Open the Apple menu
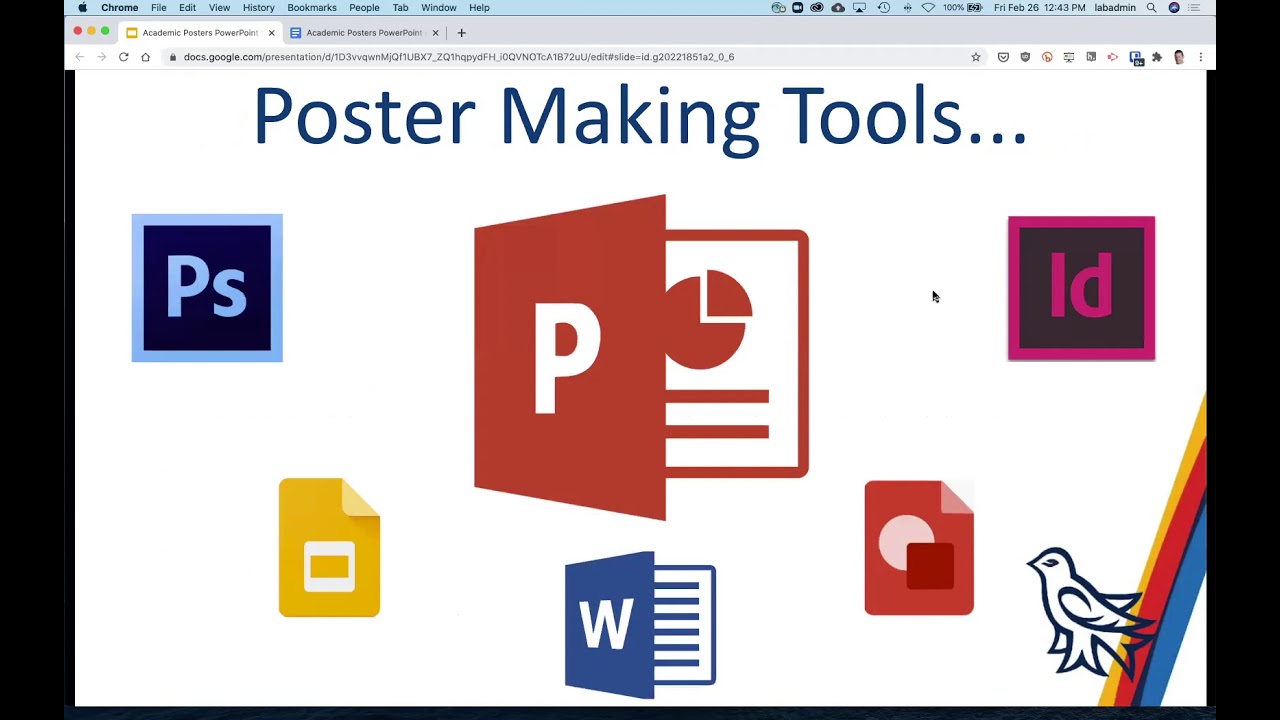Screen dimensions: 1280x720 (x=83, y=8)
